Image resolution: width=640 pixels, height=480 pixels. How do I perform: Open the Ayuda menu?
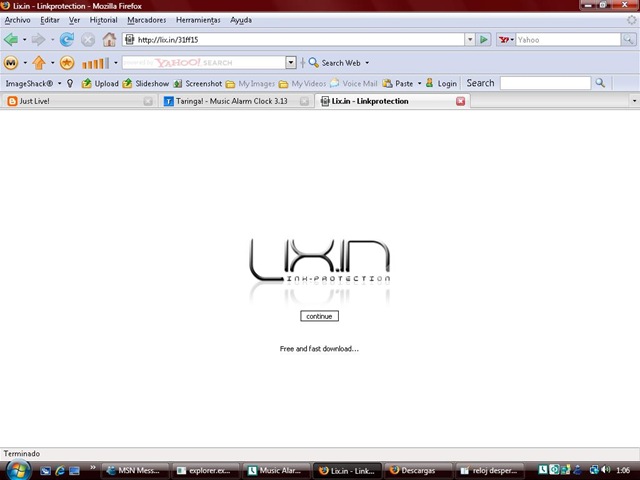241,20
